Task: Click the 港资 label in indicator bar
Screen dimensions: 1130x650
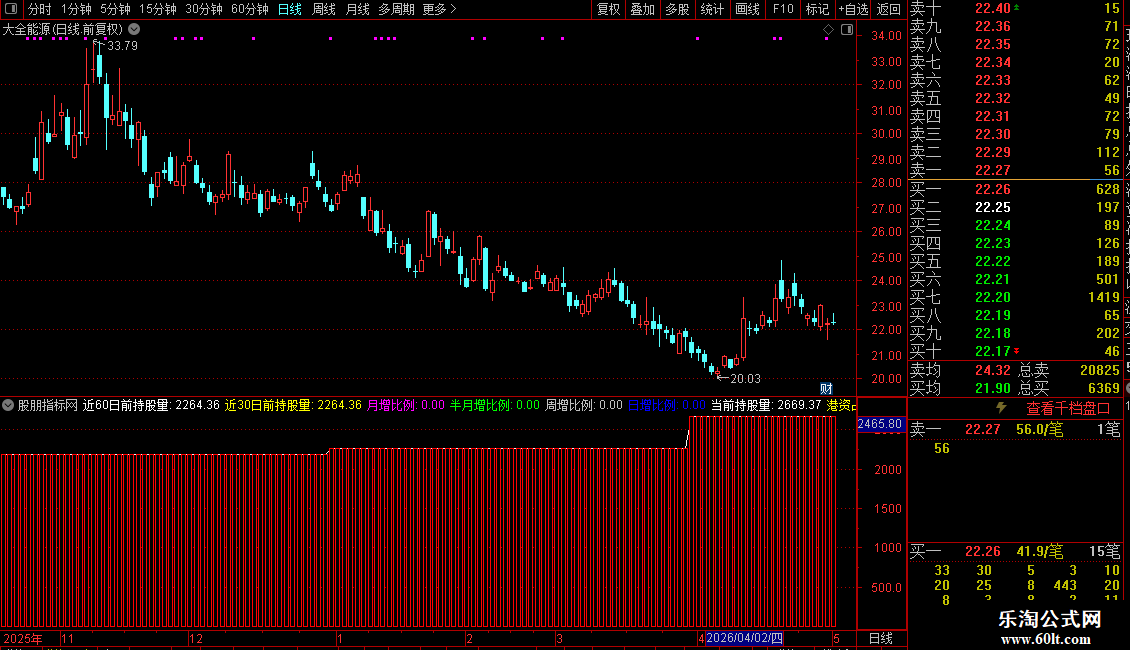Action: [839, 406]
